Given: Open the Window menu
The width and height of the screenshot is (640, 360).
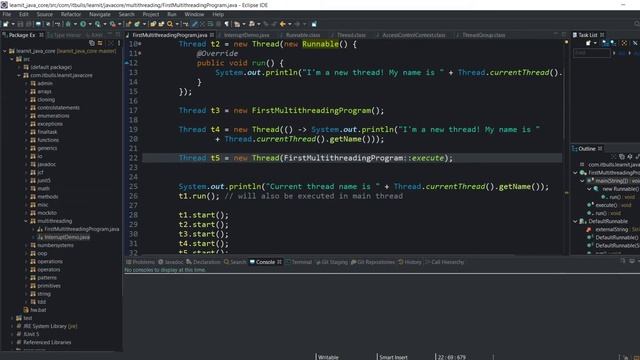Looking at the screenshot, I should pos(194,14).
